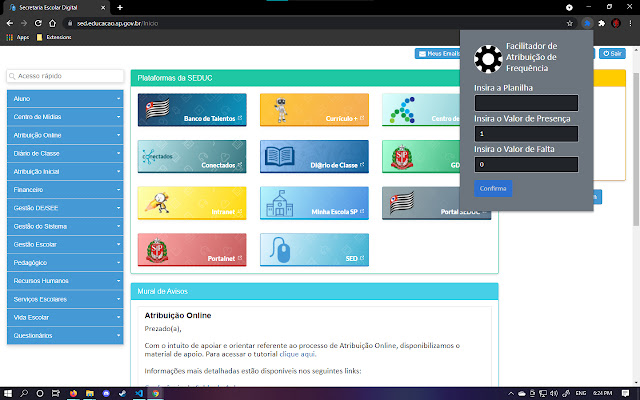Select the Secretaria Escolar Digital browser tab
The image size is (640, 400).
pyautogui.click(x=55, y=7)
